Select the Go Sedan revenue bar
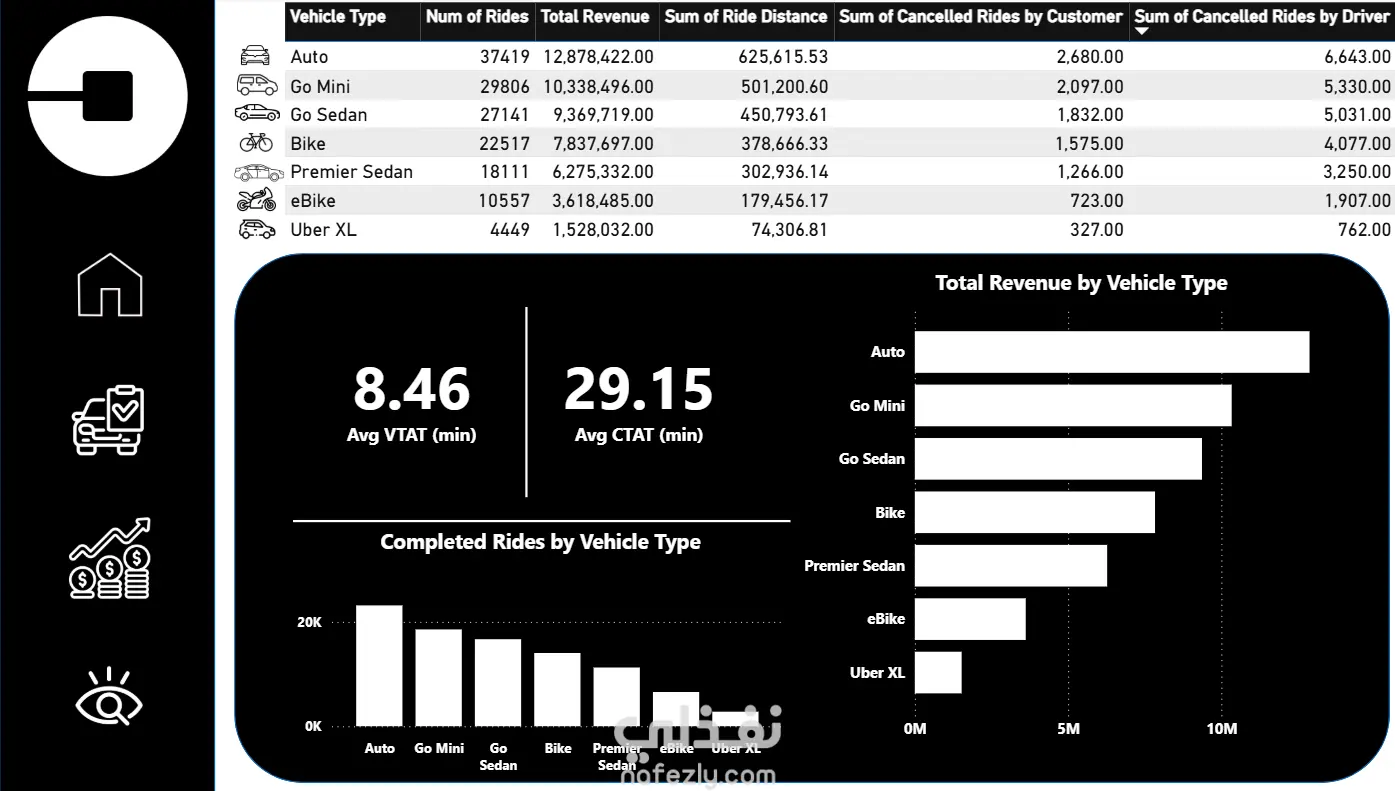This screenshot has height=791, width=1395. pyautogui.click(x=1058, y=459)
